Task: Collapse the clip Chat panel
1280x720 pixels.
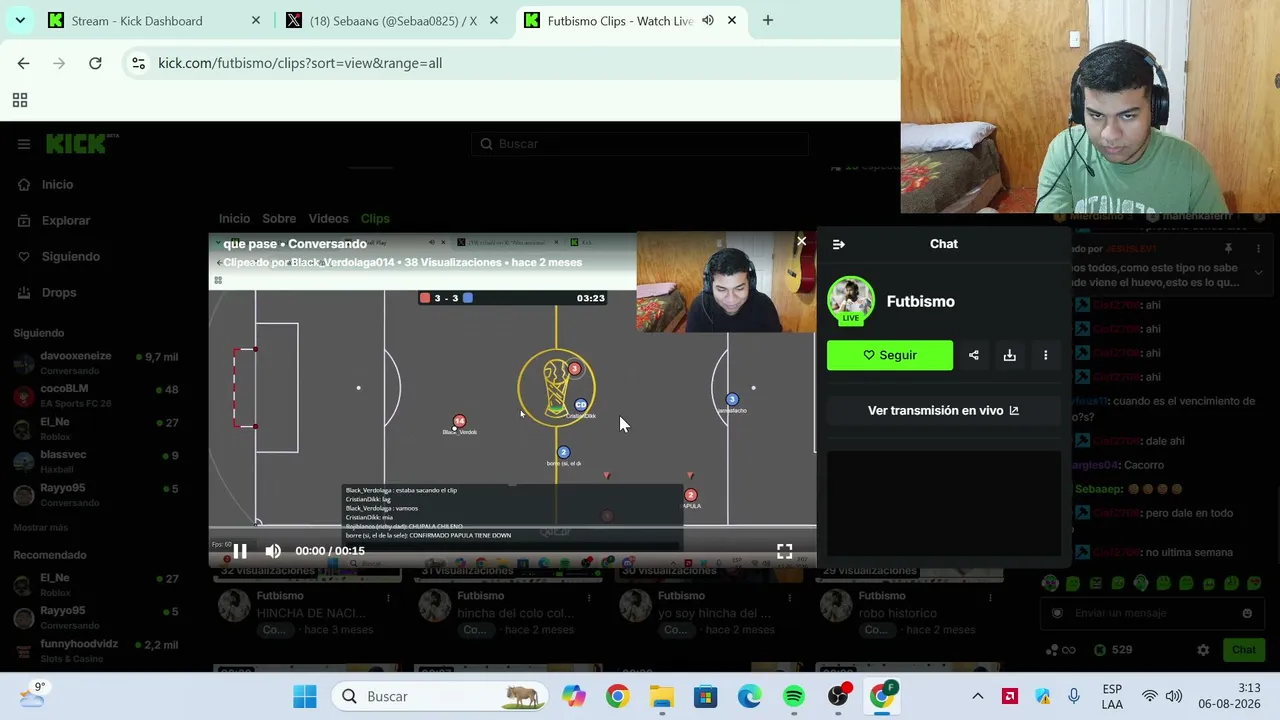Action: 839,244
